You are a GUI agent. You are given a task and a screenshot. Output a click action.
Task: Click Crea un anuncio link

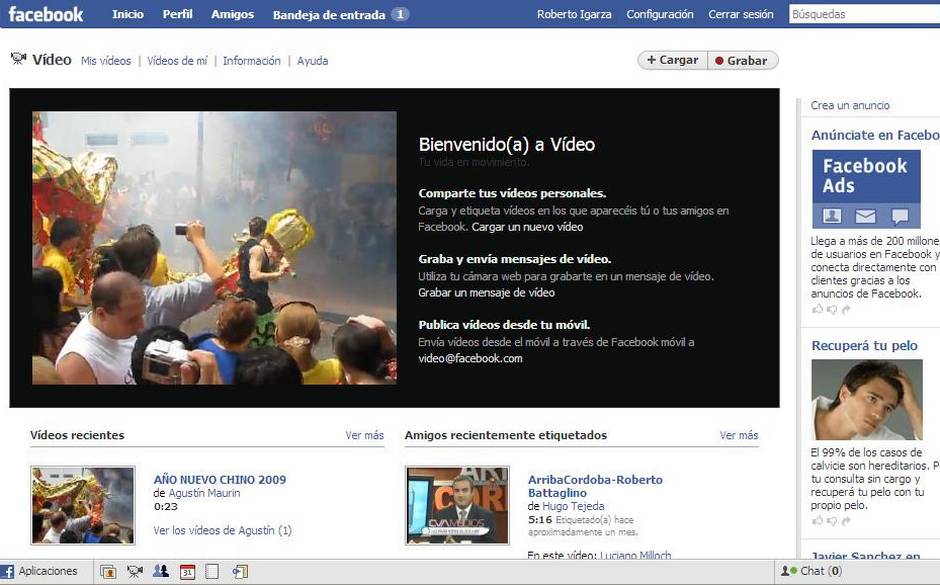click(x=850, y=105)
